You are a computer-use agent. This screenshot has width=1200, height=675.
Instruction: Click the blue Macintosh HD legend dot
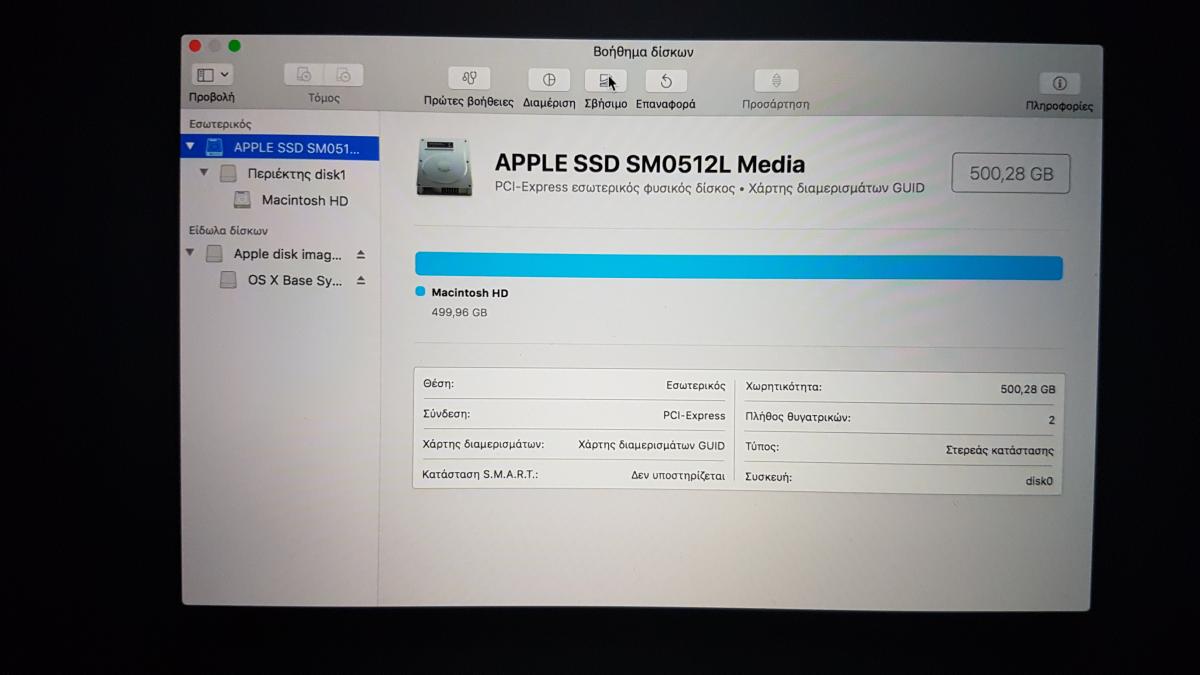point(420,292)
